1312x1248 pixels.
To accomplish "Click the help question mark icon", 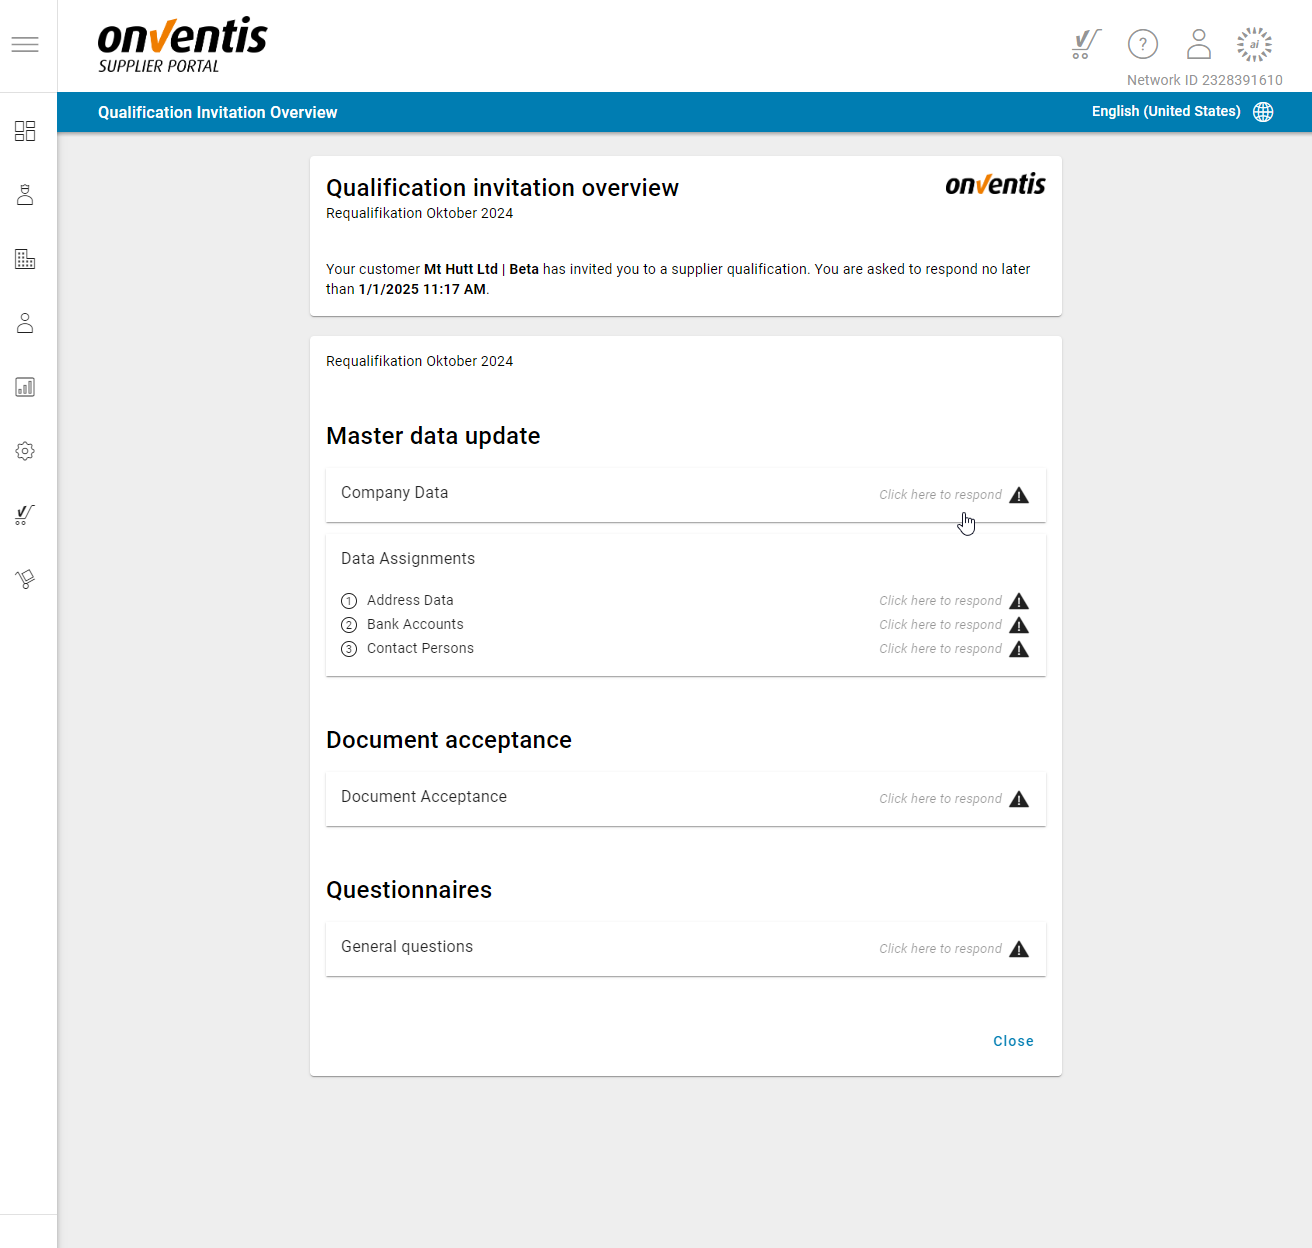I will tap(1142, 44).
